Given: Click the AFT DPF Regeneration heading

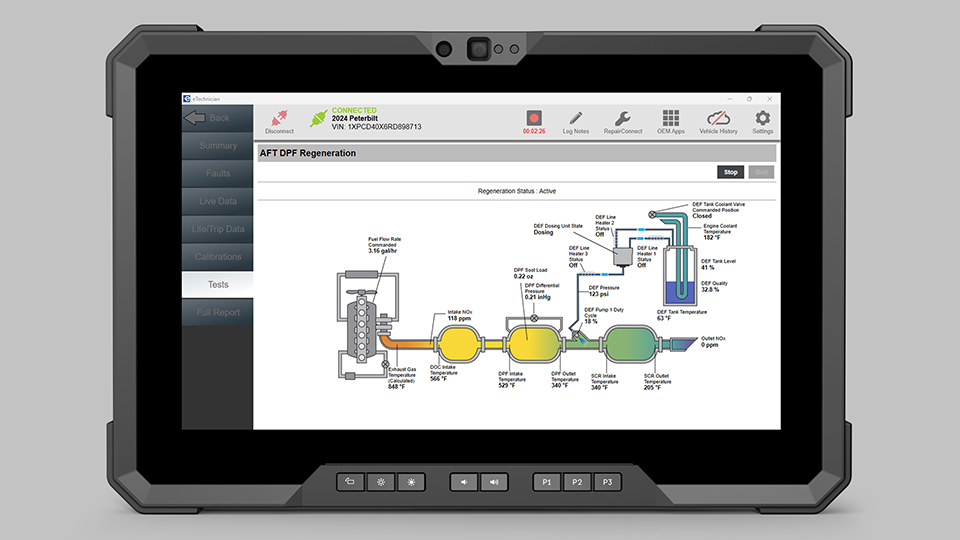Looking at the screenshot, I should pyautogui.click(x=307, y=153).
